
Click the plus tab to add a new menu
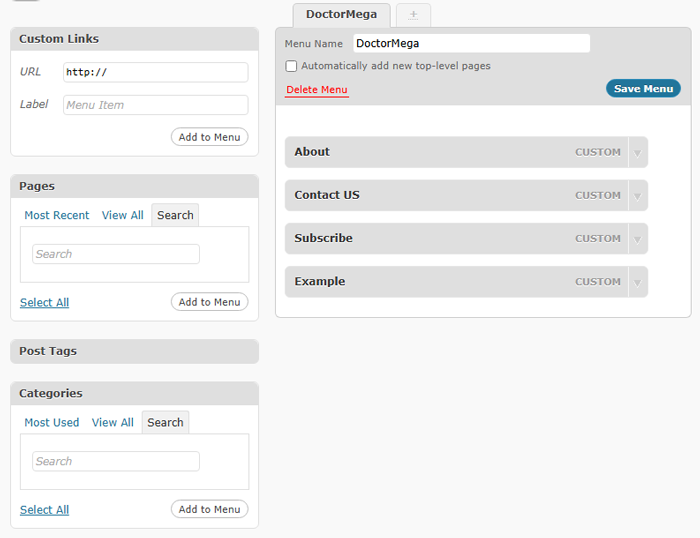point(413,15)
